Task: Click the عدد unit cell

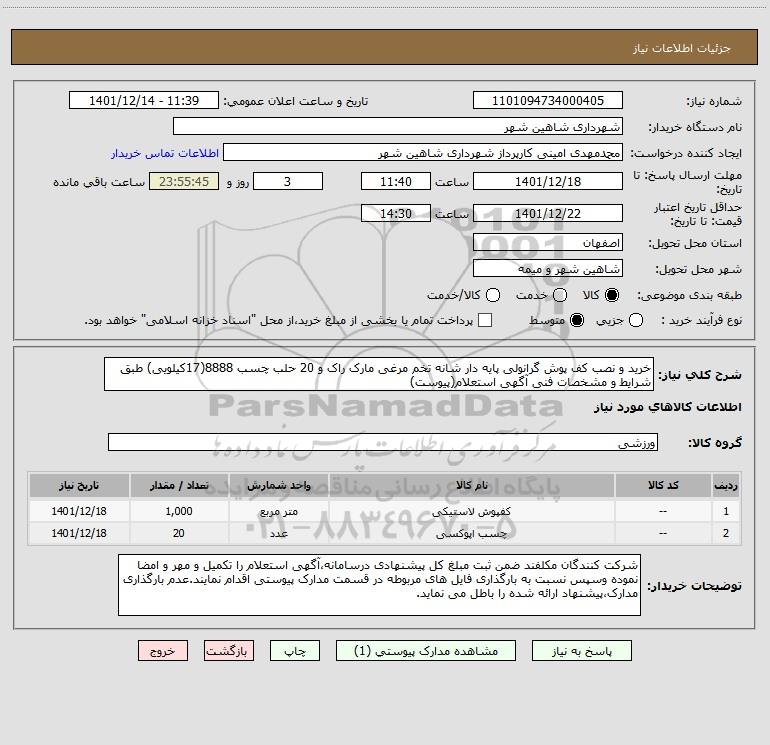Action: tap(278, 533)
